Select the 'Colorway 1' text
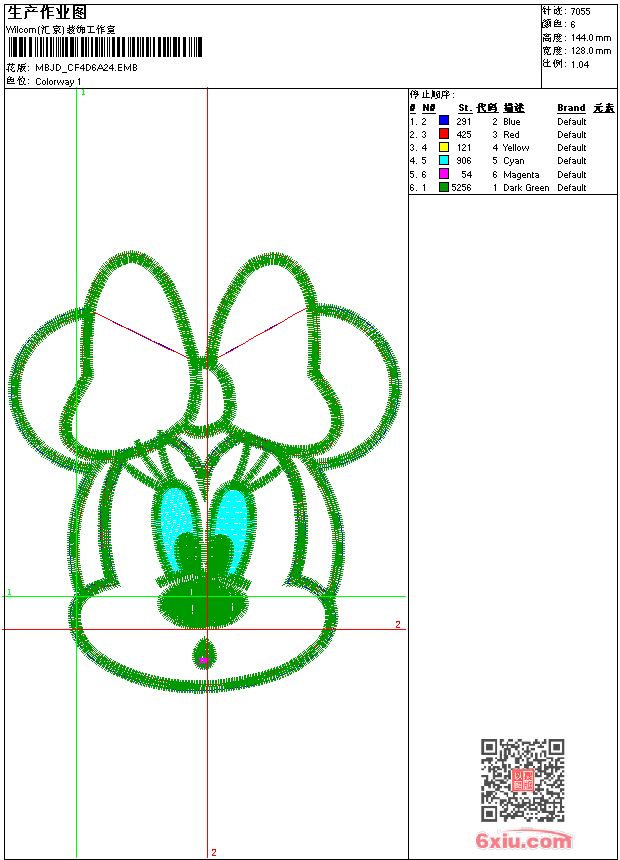 pyautogui.click(x=58, y=82)
